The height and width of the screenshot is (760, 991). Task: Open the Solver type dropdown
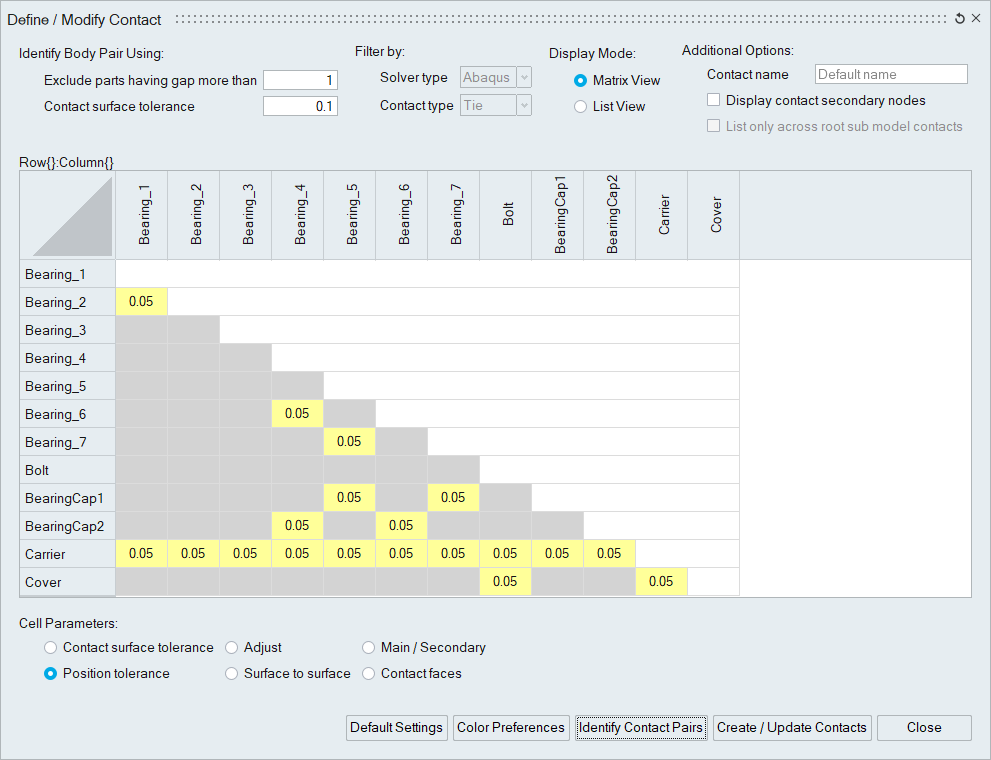click(x=496, y=78)
